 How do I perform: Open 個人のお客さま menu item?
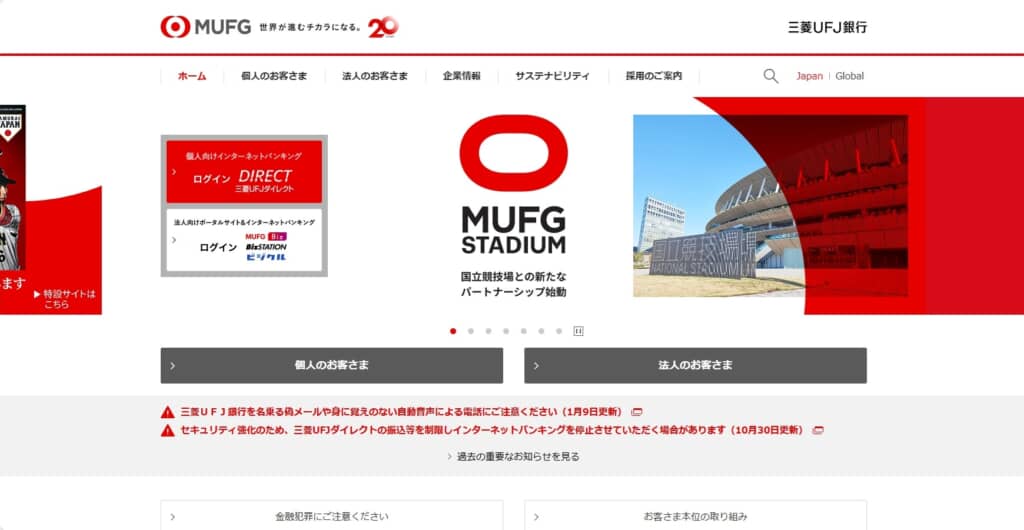coord(274,76)
